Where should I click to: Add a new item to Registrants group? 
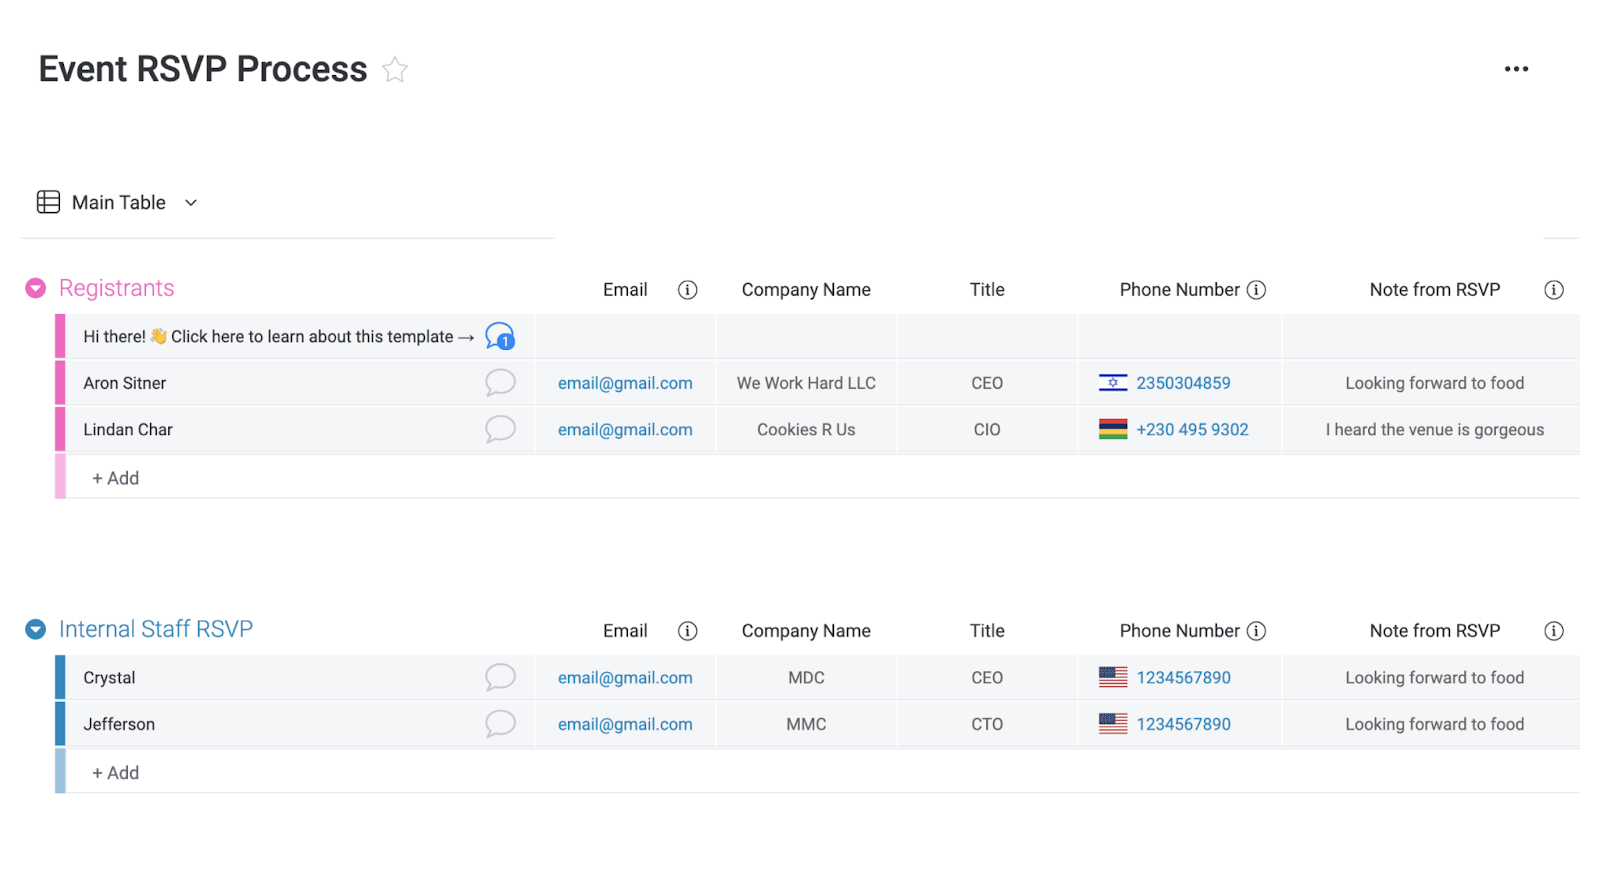pyautogui.click(x=116, y=478)
